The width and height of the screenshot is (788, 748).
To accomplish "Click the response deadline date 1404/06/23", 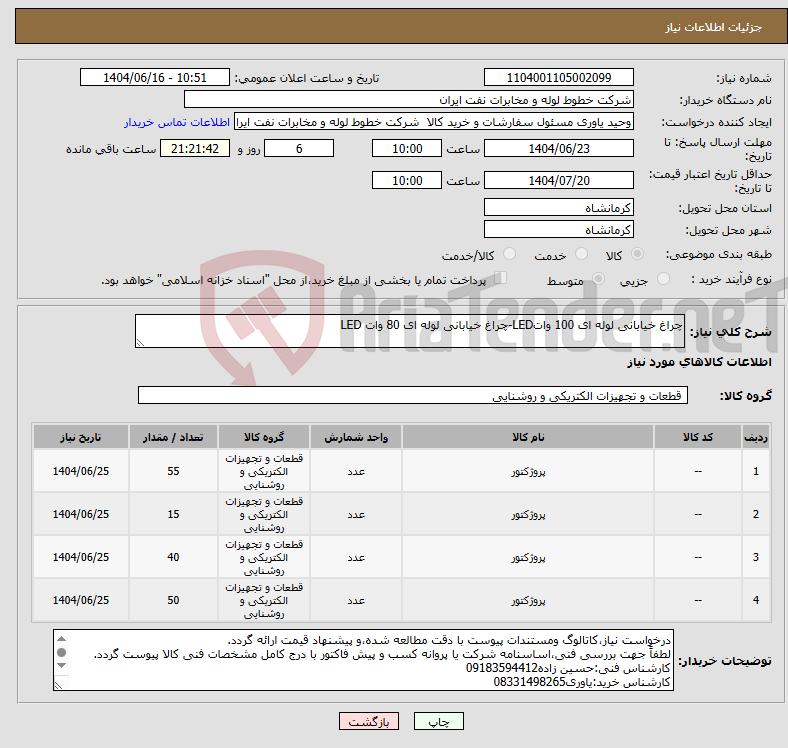I will (x=558, y=148).
